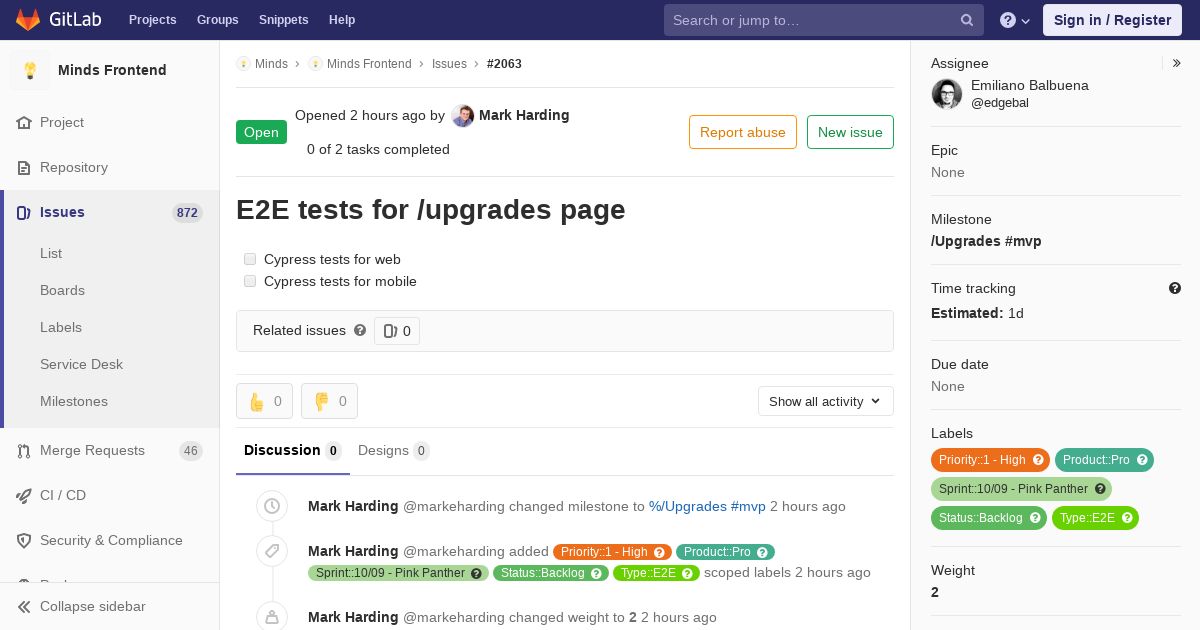Collapse the right sidebar with the chevron toggle
1200x630 pixels.
[x=1177, y=63]
